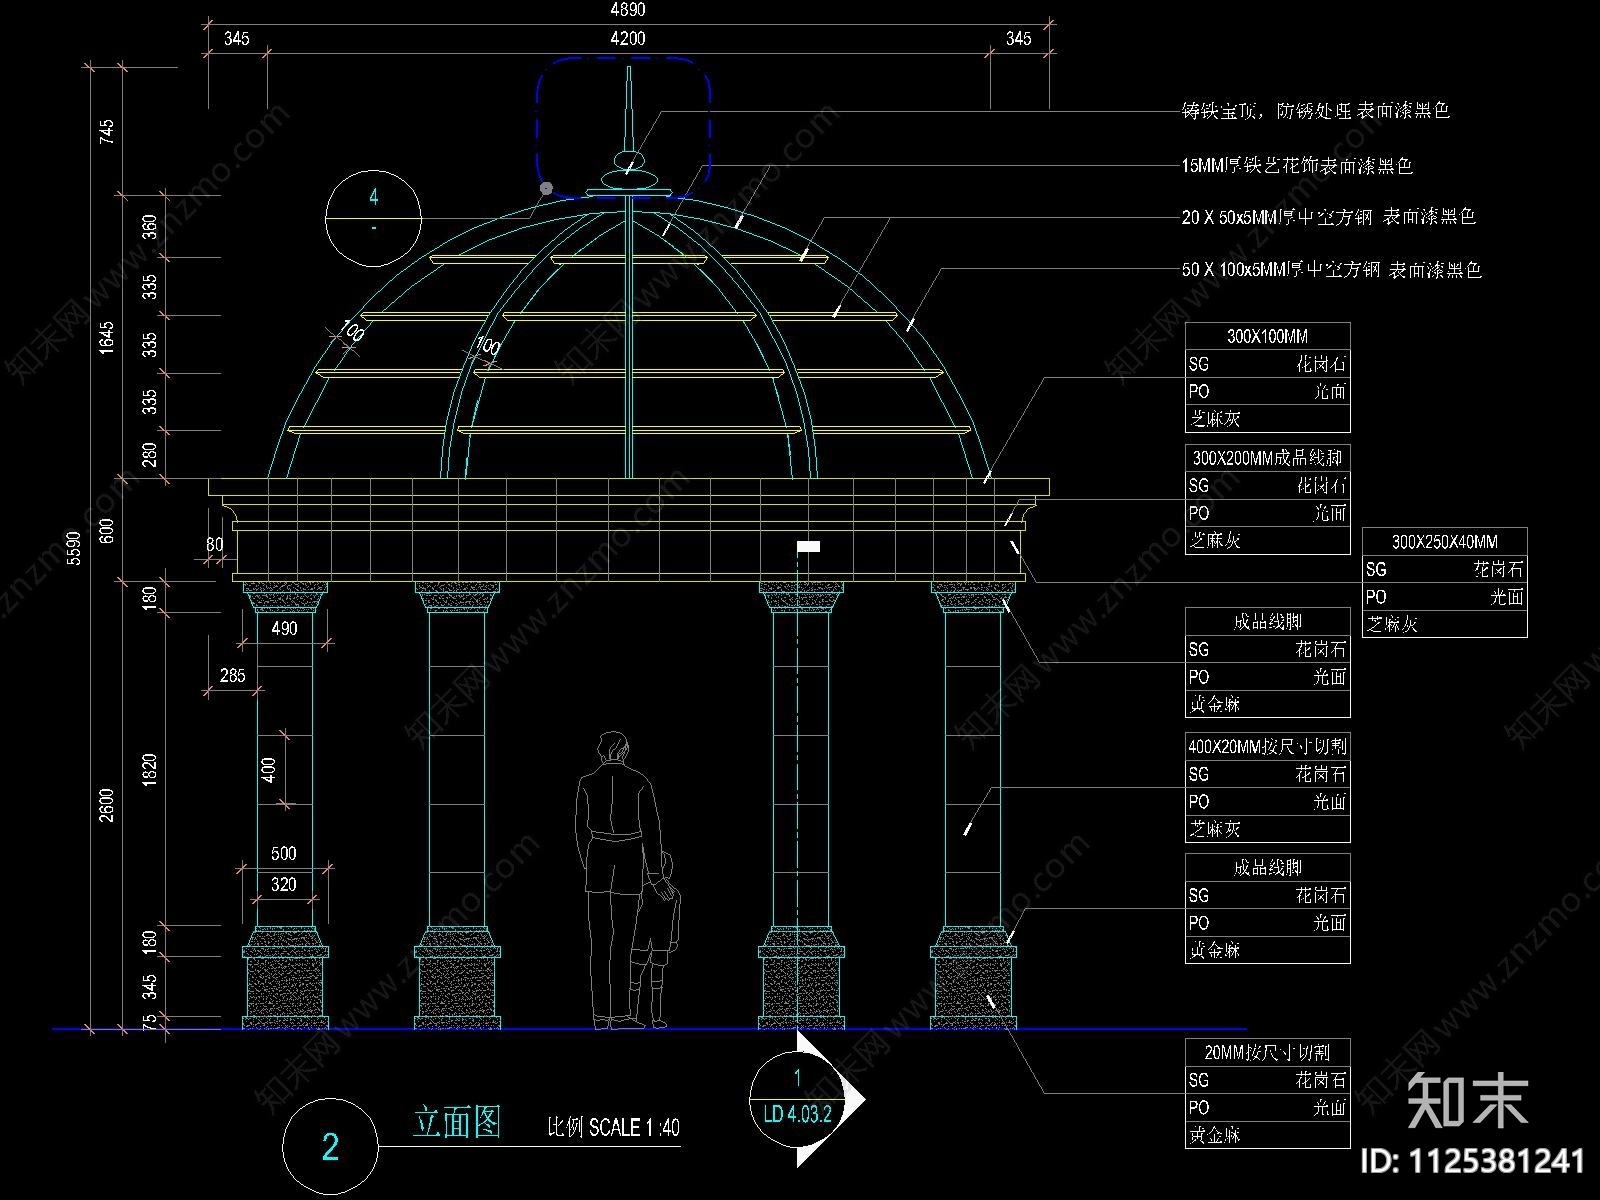Viewport: 1600px width, 1200px height.
Task: Select the 比例 SCALE 1:40 text
Action: (613, 1128)
